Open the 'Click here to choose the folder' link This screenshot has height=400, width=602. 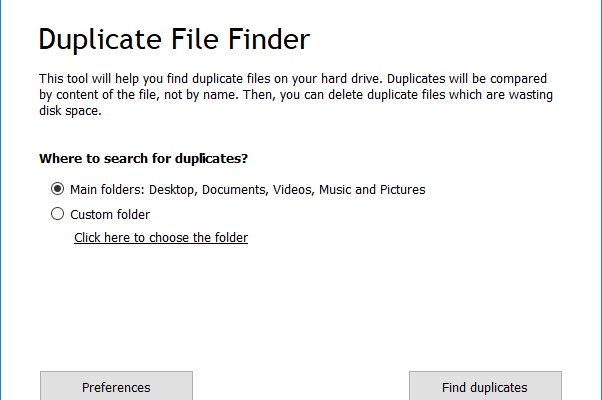tap(161, 238)
